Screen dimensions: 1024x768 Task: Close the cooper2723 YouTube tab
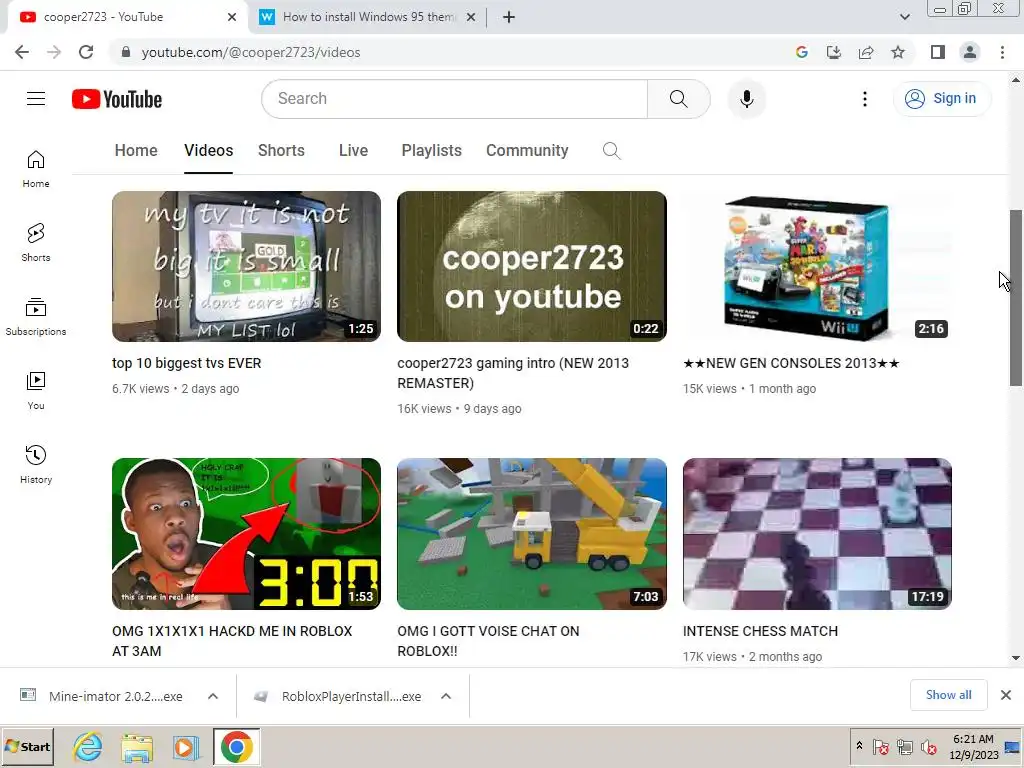click(x=232, y=17)
